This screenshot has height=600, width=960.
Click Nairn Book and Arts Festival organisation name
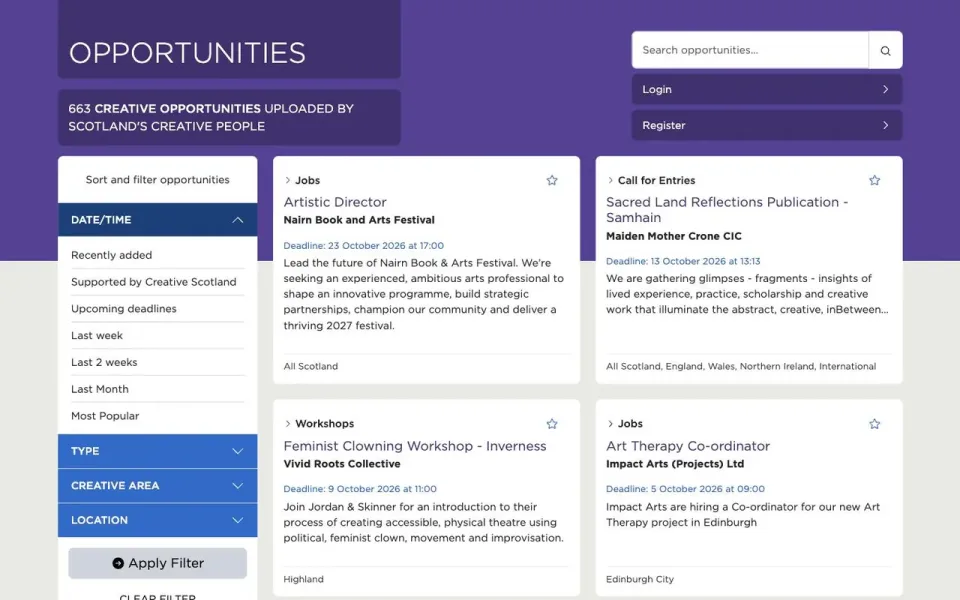pyautogui.click(x=359, y=220)
